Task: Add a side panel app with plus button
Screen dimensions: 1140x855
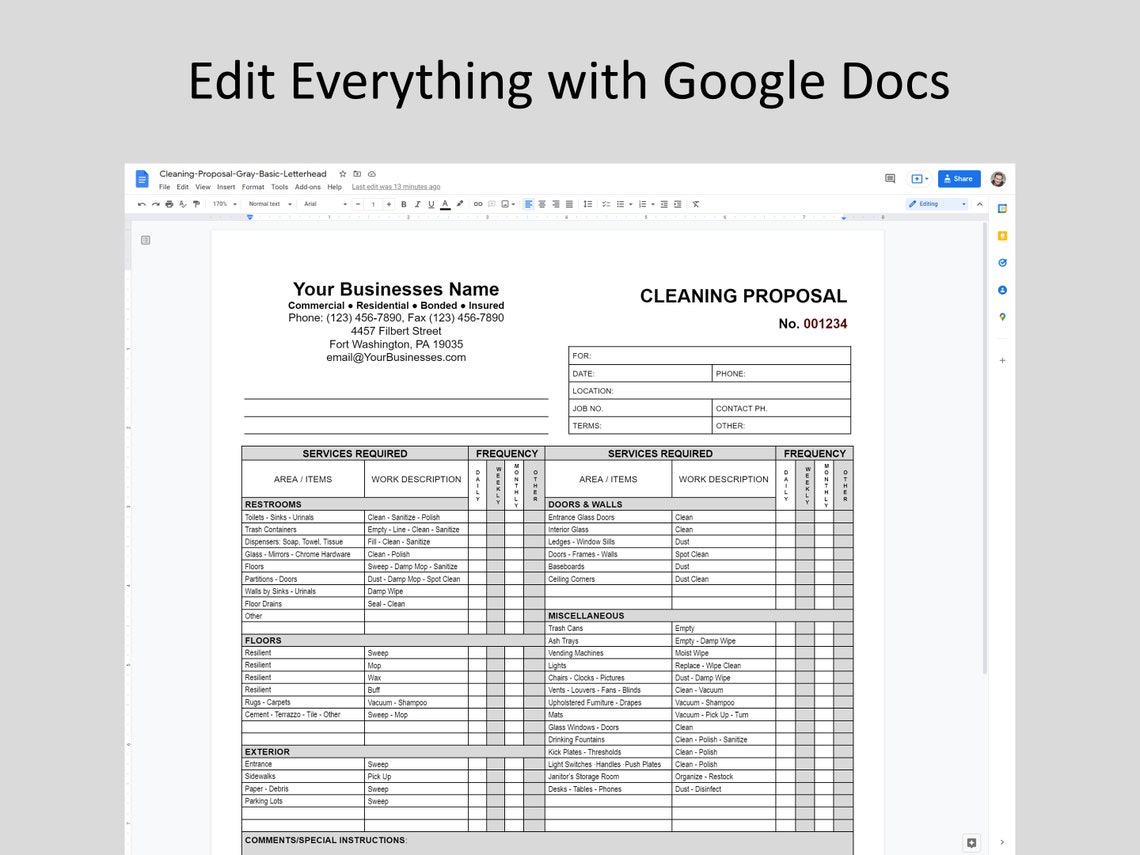Action: click(x=1002, y=360)
